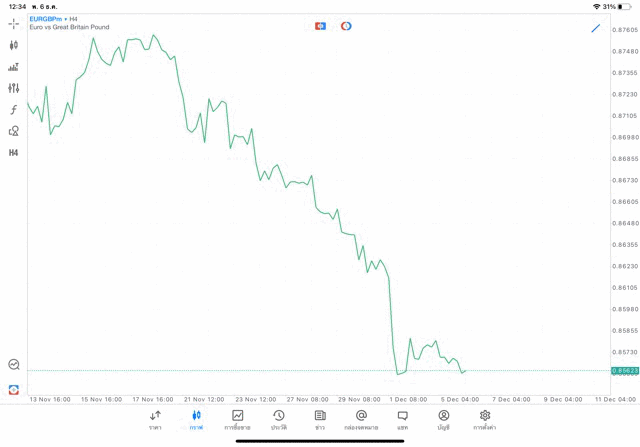Open the H4 timeframe selector in the sidebar
Screen dimensions: 640x447
tap(13, 153)
